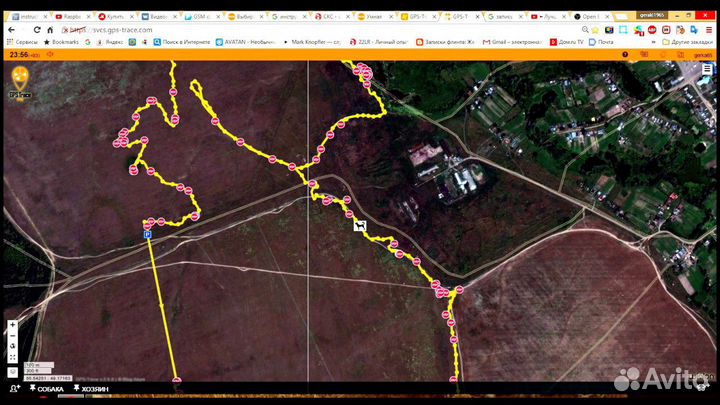The height and width of the screenshot is (405, 720).
Task: Click the sound icon beside the clock
Action: pyautogui.click(x=50, y=54)
